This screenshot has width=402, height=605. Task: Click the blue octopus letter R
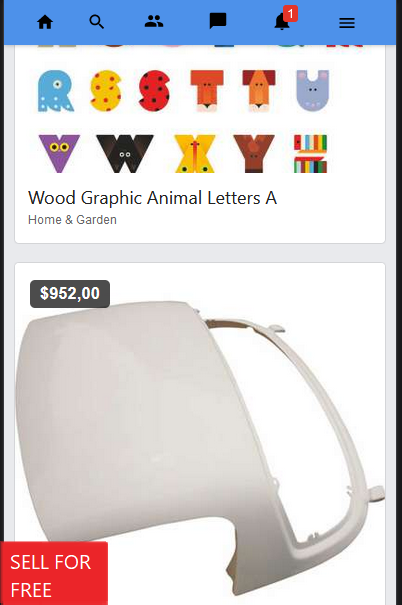56,91
